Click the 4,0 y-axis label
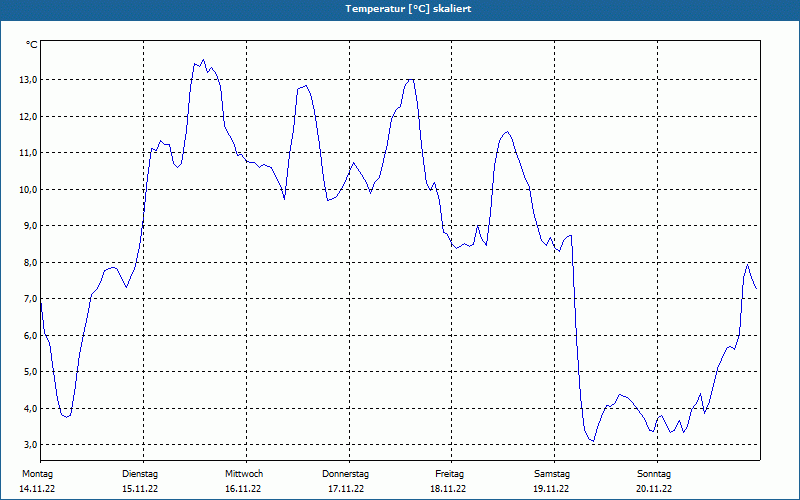 pos(31,408)
